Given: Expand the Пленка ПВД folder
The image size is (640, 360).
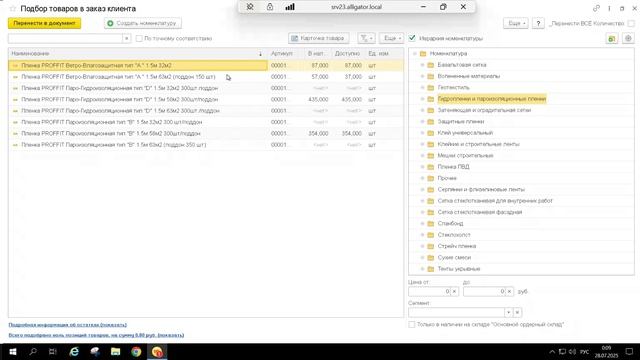Looking at the screenshot, I should coord(422,167).
